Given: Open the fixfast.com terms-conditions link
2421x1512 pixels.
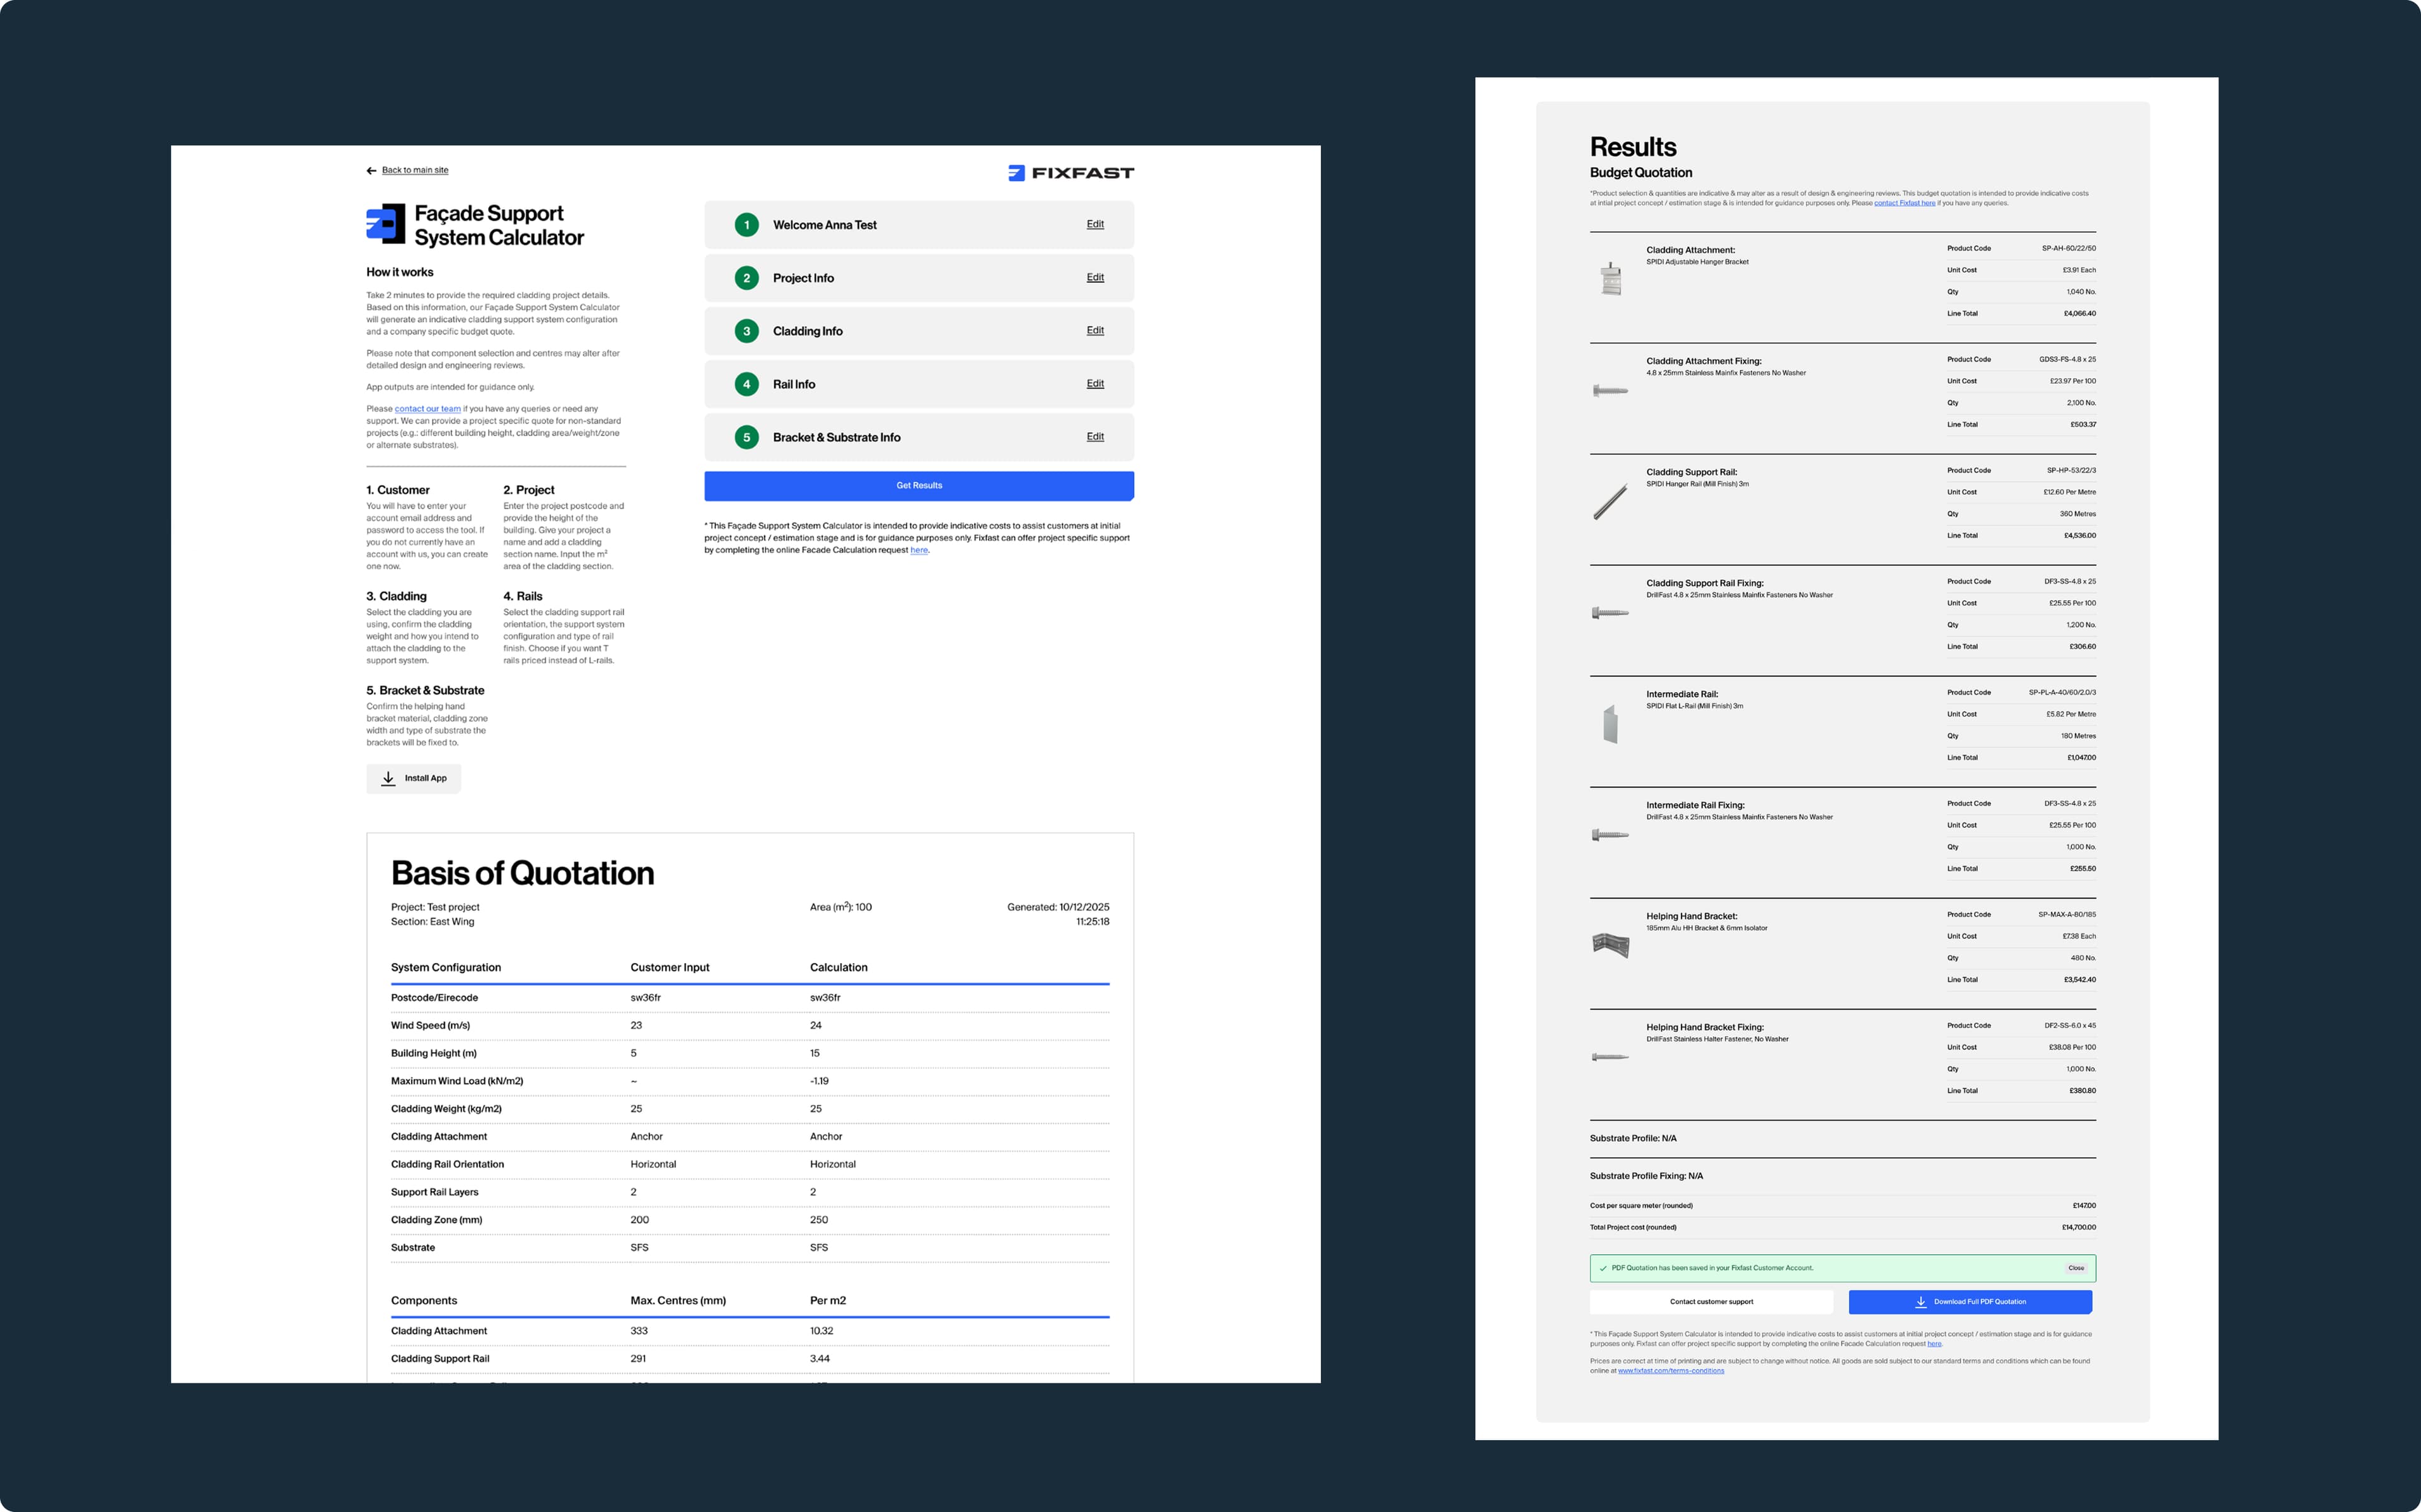Looking at the screenshot, I should (1670, 1371).
